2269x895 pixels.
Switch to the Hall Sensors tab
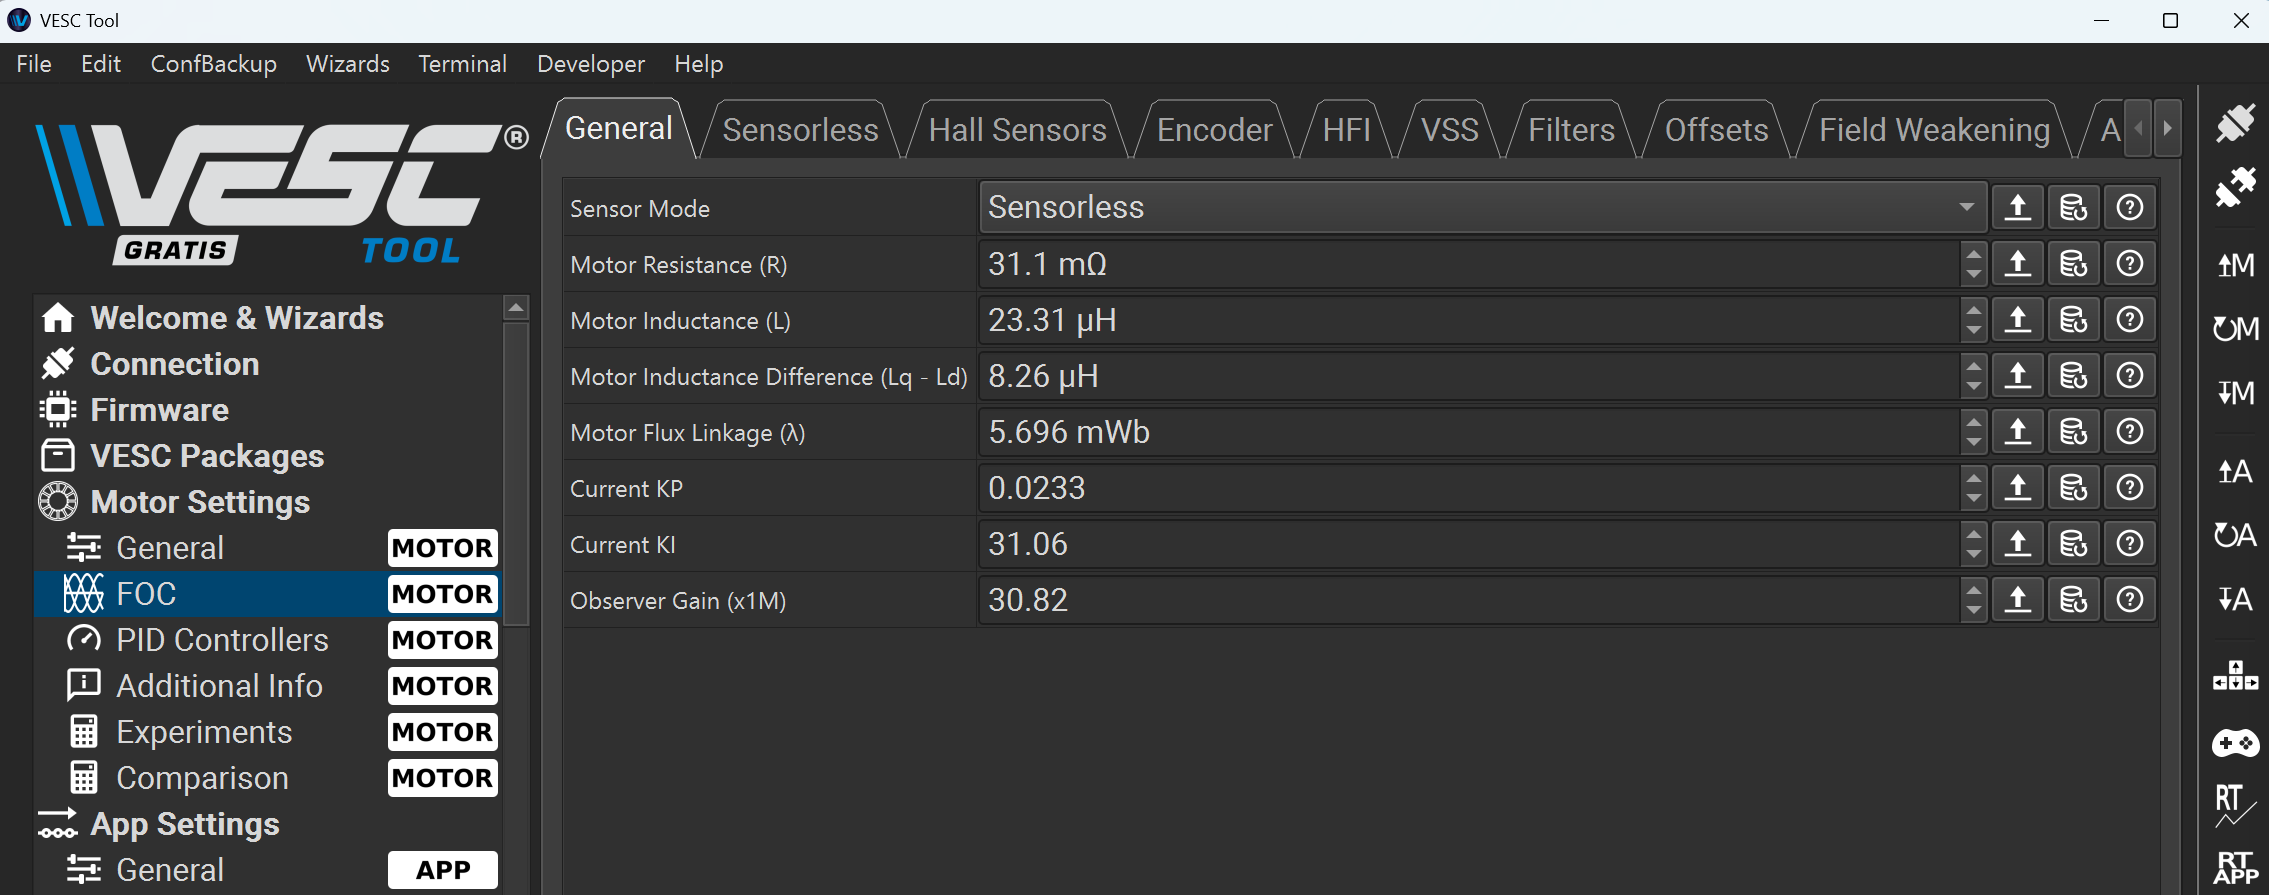click(1016, 130)
